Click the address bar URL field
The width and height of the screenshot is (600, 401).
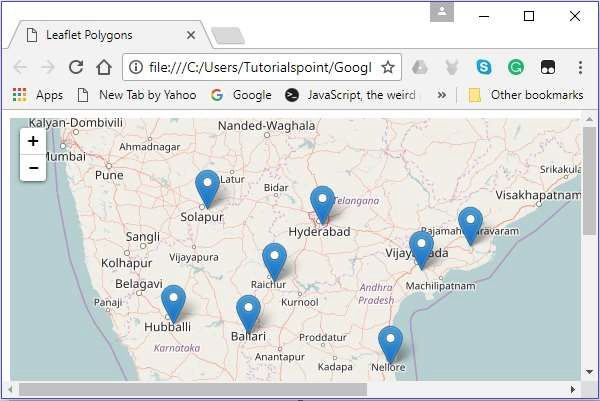[260, 67]
